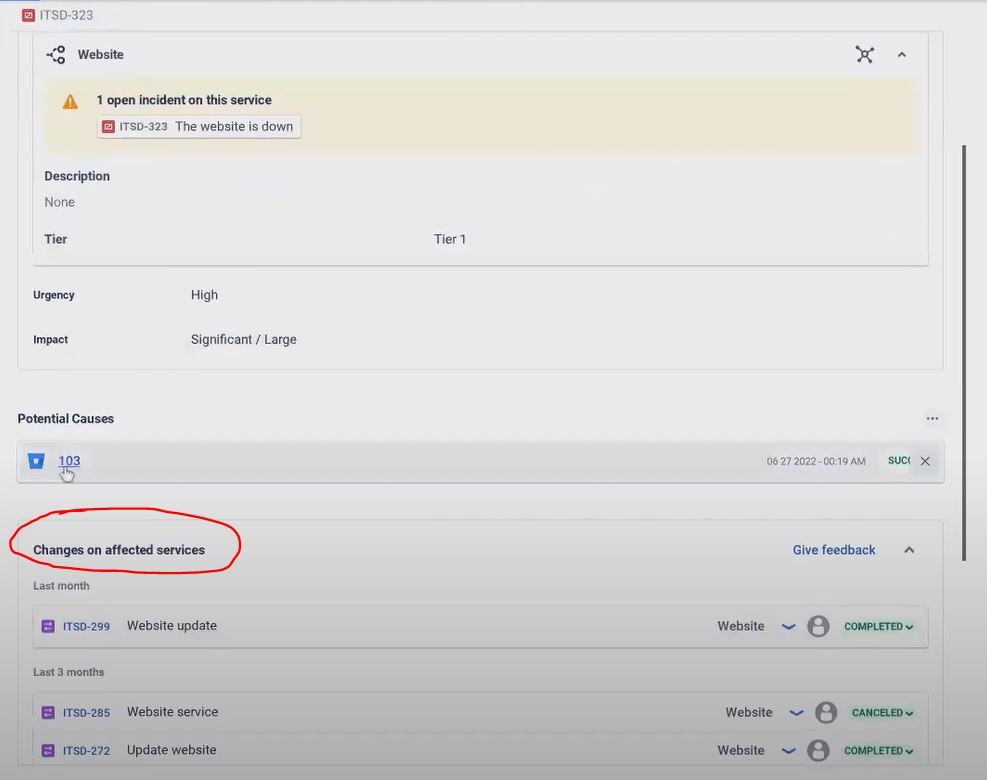Screen dimensions: 987x780
Task: Click change icon next to ITSD-299
Action: [48, 626]
